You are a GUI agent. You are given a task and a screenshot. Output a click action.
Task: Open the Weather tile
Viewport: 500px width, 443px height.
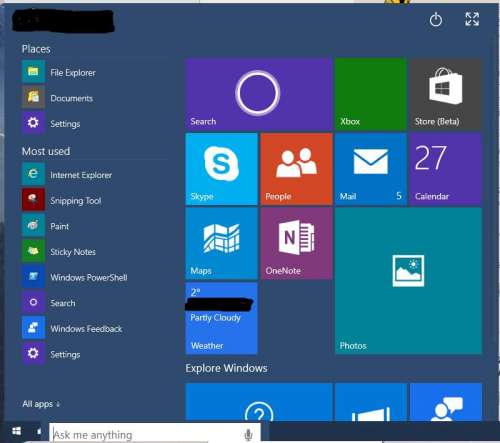[221, 318]
